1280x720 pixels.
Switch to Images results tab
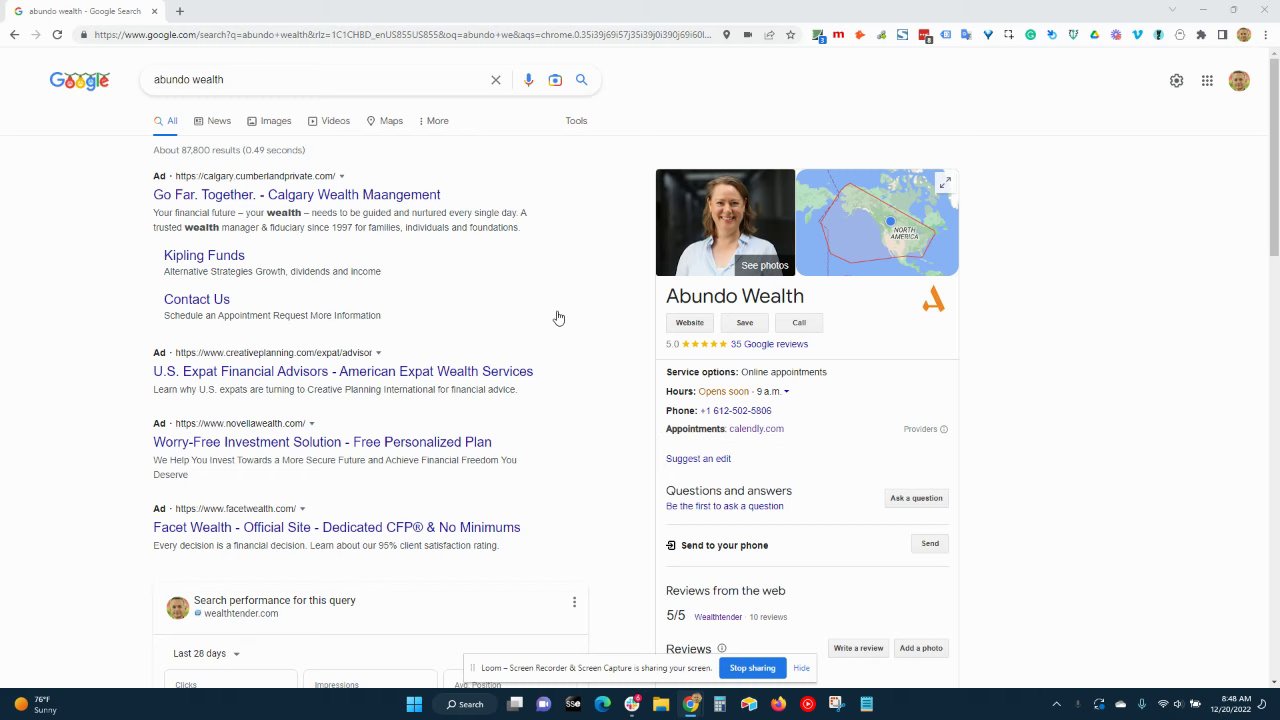tap(269, 121)
